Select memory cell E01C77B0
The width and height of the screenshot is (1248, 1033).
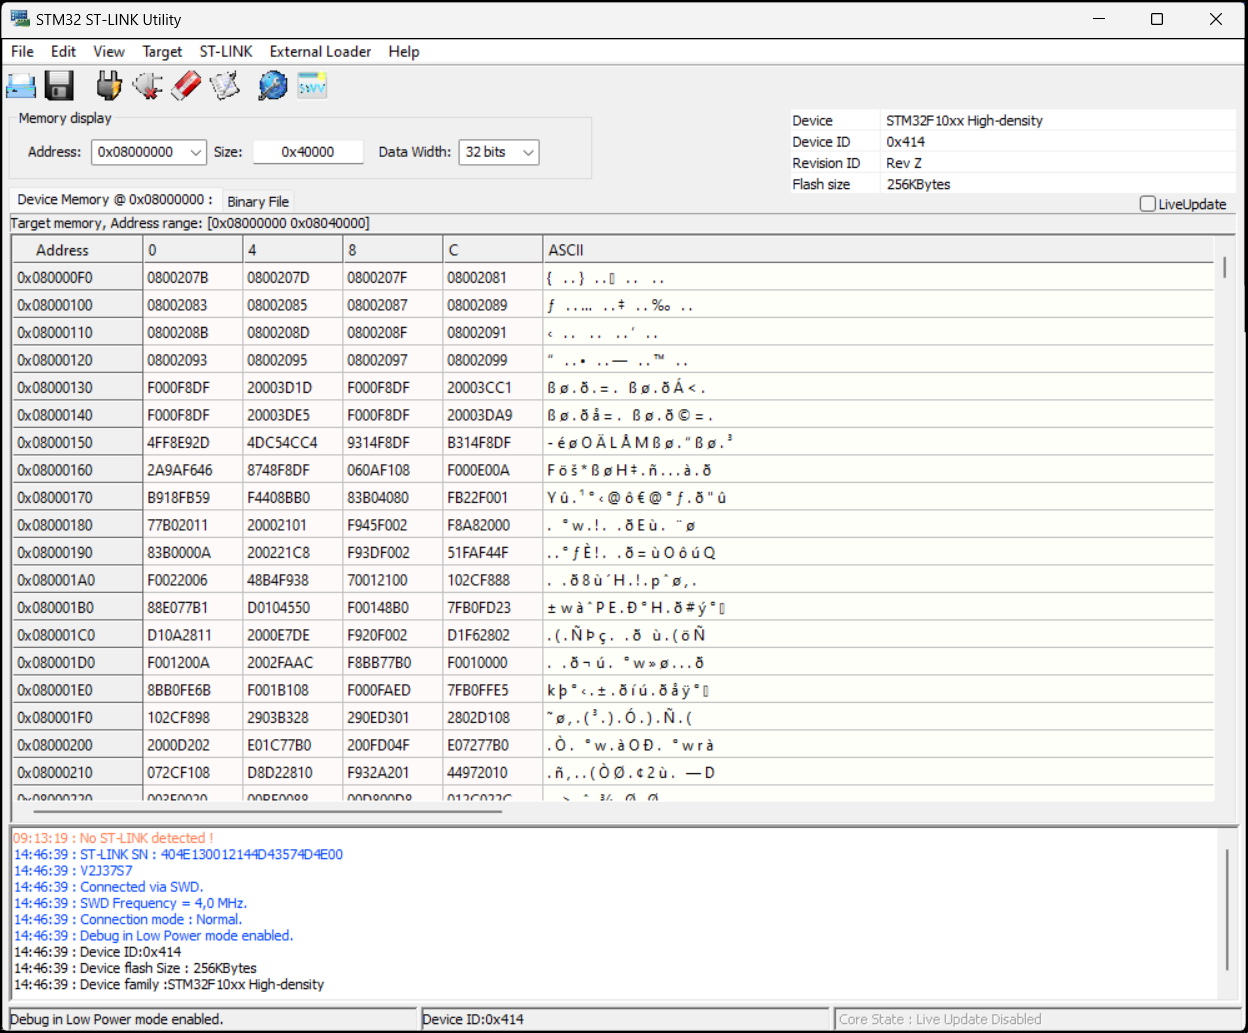pyautogui.click(x=292, y=745)
